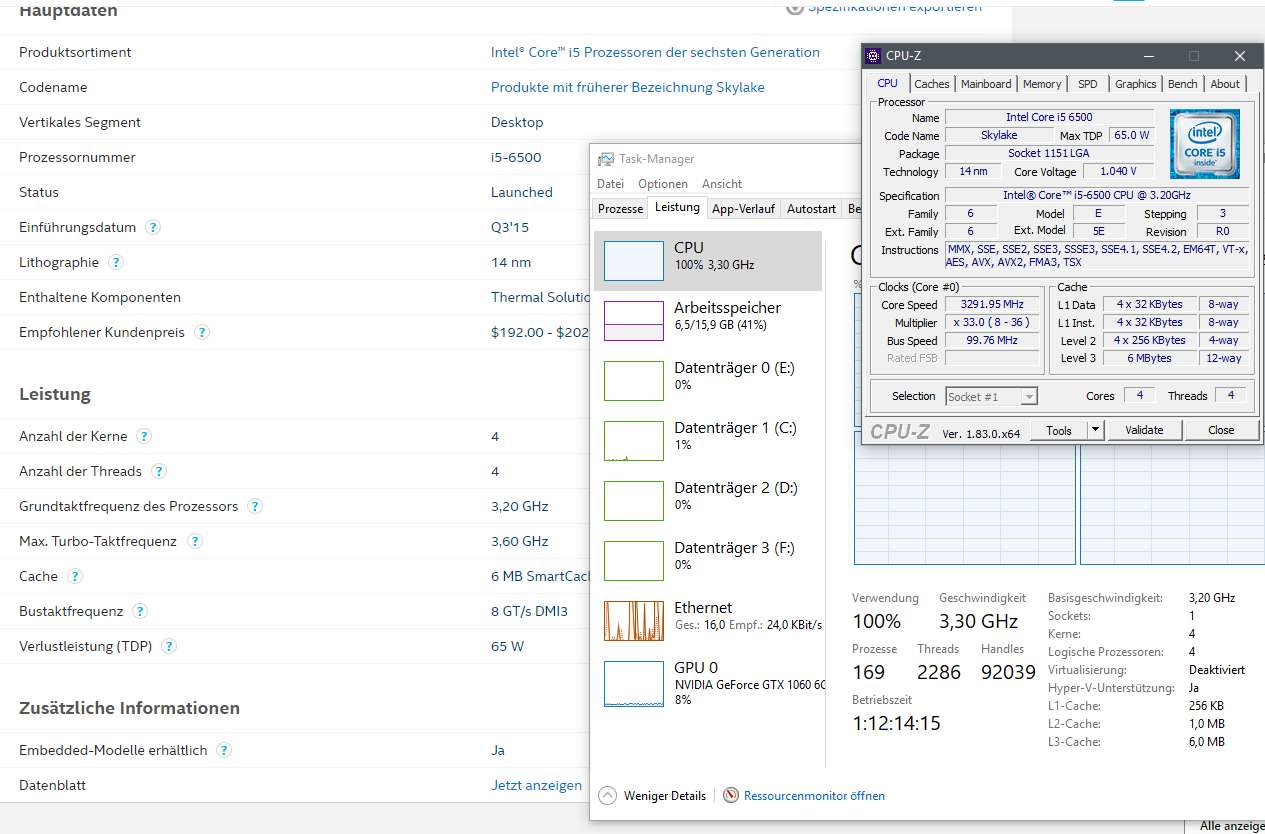
Task: Click help icon next to Anzahl der Threads
Action: [159, 471]
